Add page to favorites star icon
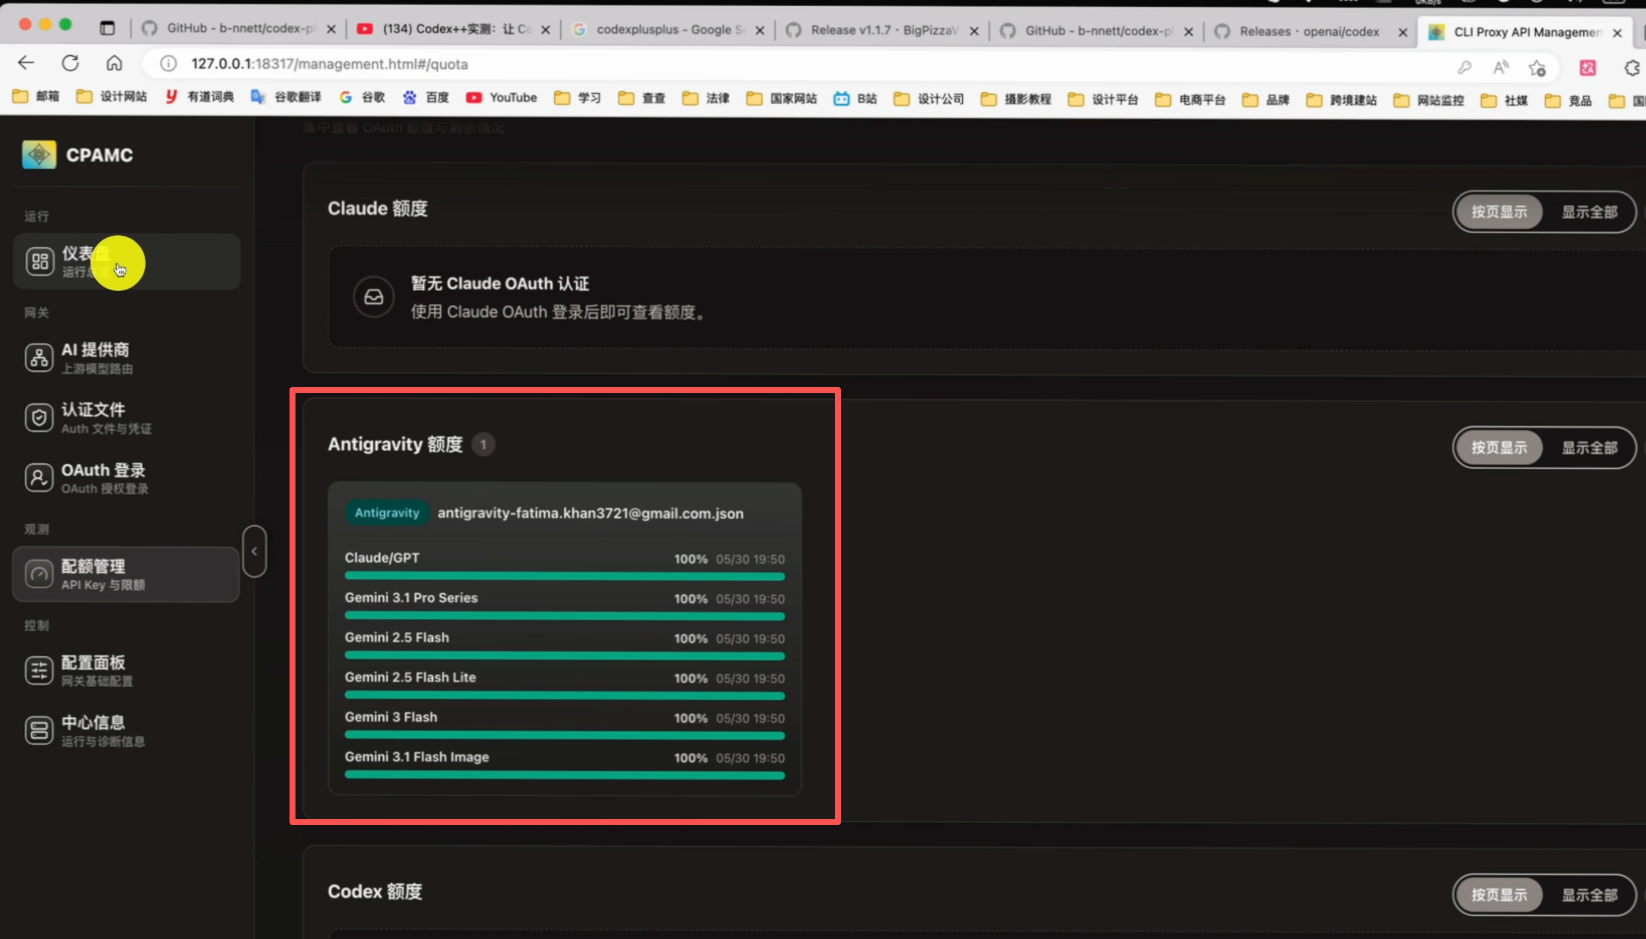Screen dimensions: 1646x939 (x=1537, y=68)
